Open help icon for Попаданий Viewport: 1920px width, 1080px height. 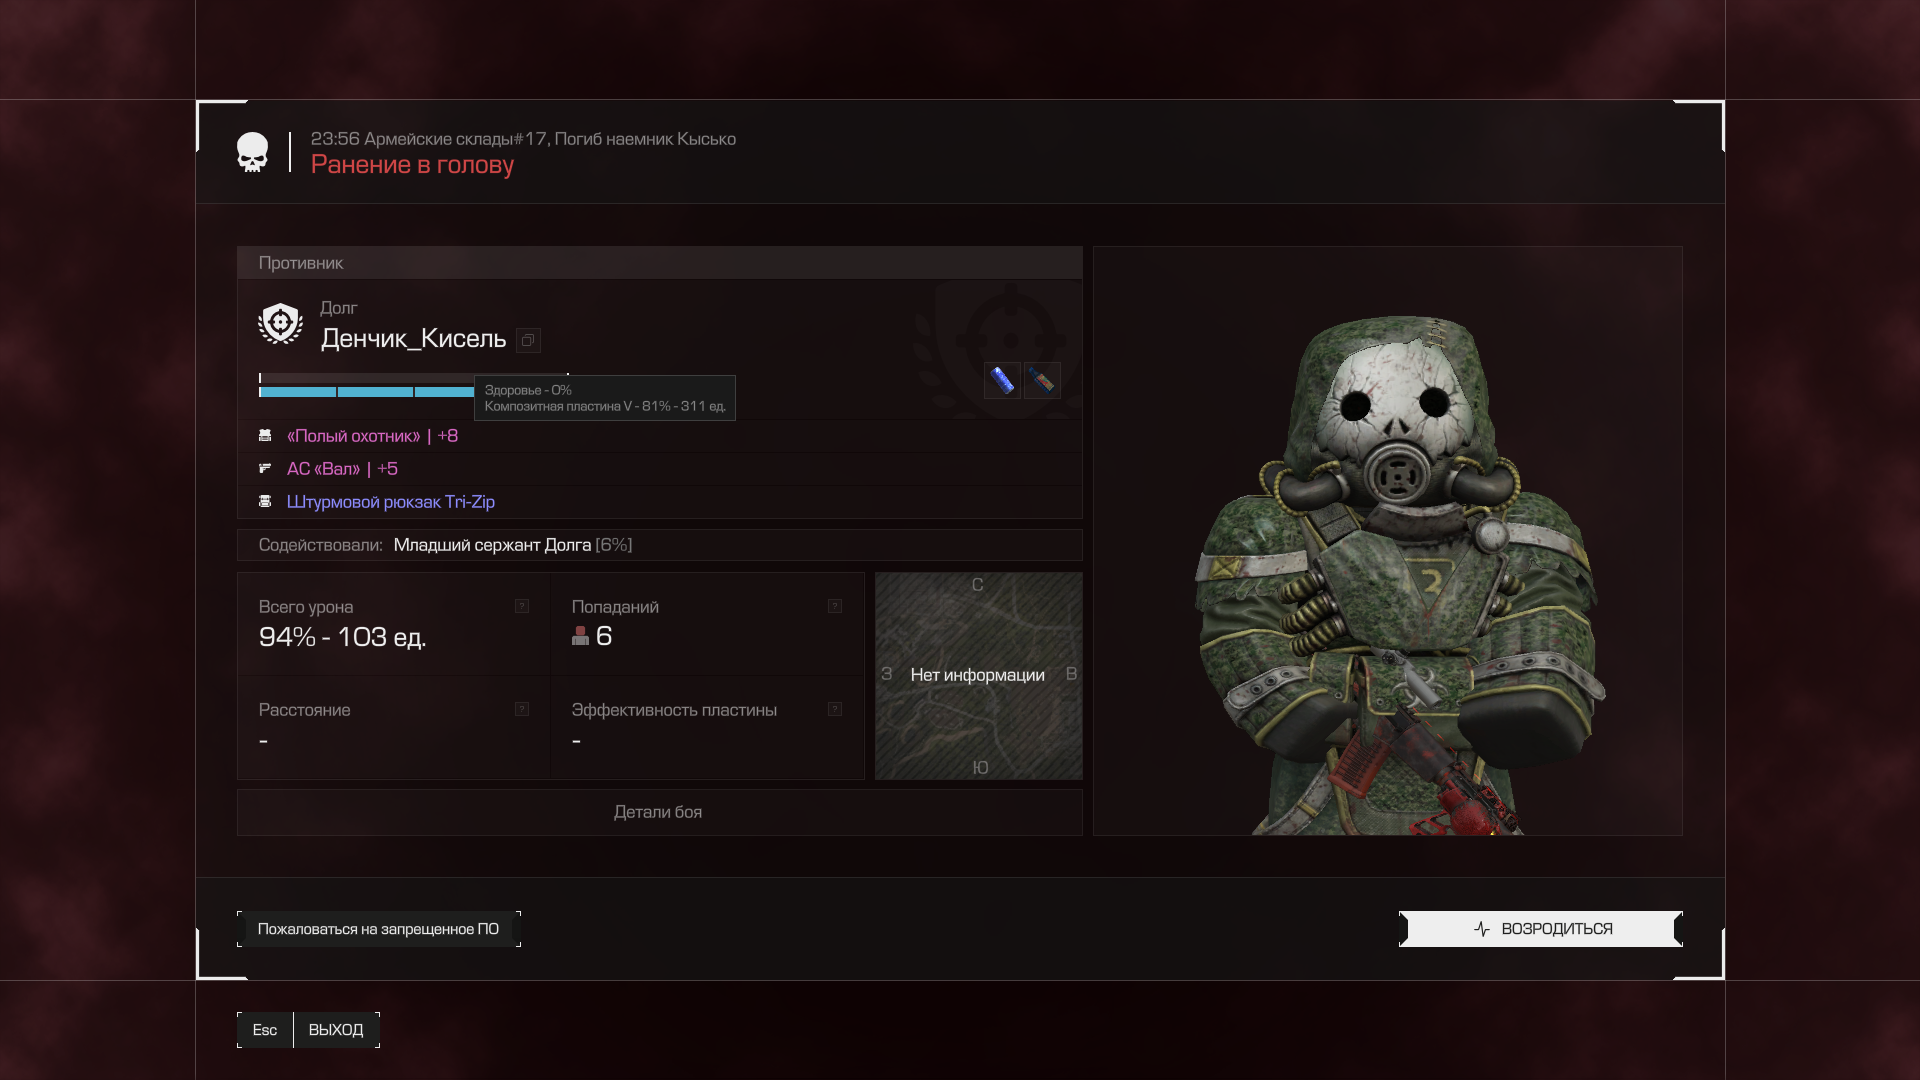click(x=835, y=606)
